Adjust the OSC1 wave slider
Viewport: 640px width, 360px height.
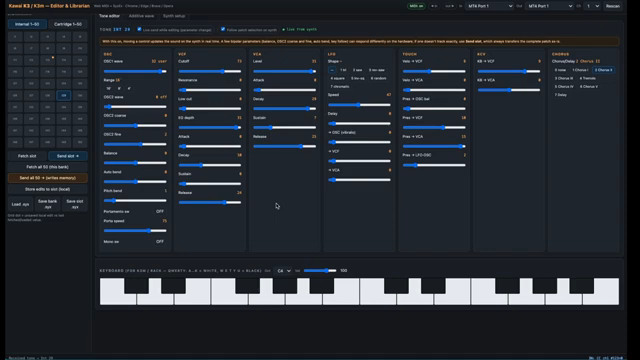pos(135,71)
